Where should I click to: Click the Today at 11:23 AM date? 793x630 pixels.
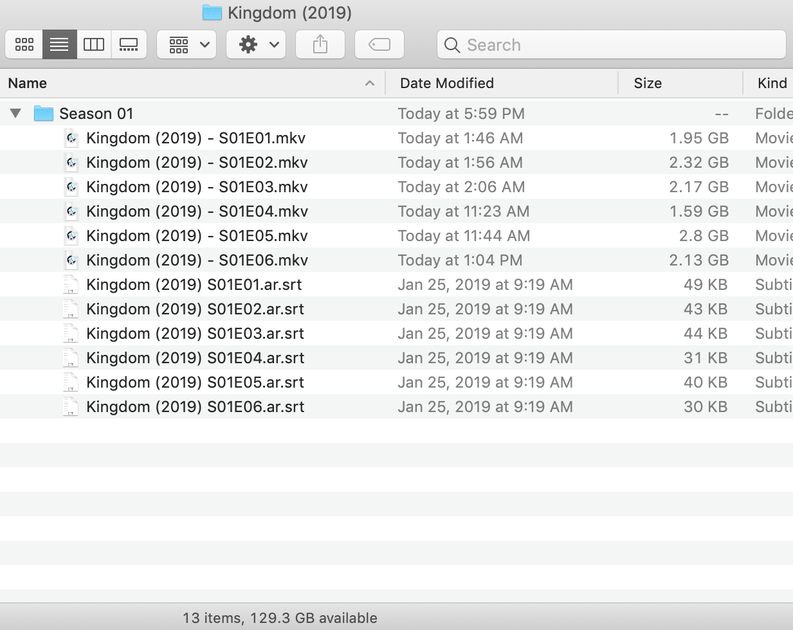point(463,211)
